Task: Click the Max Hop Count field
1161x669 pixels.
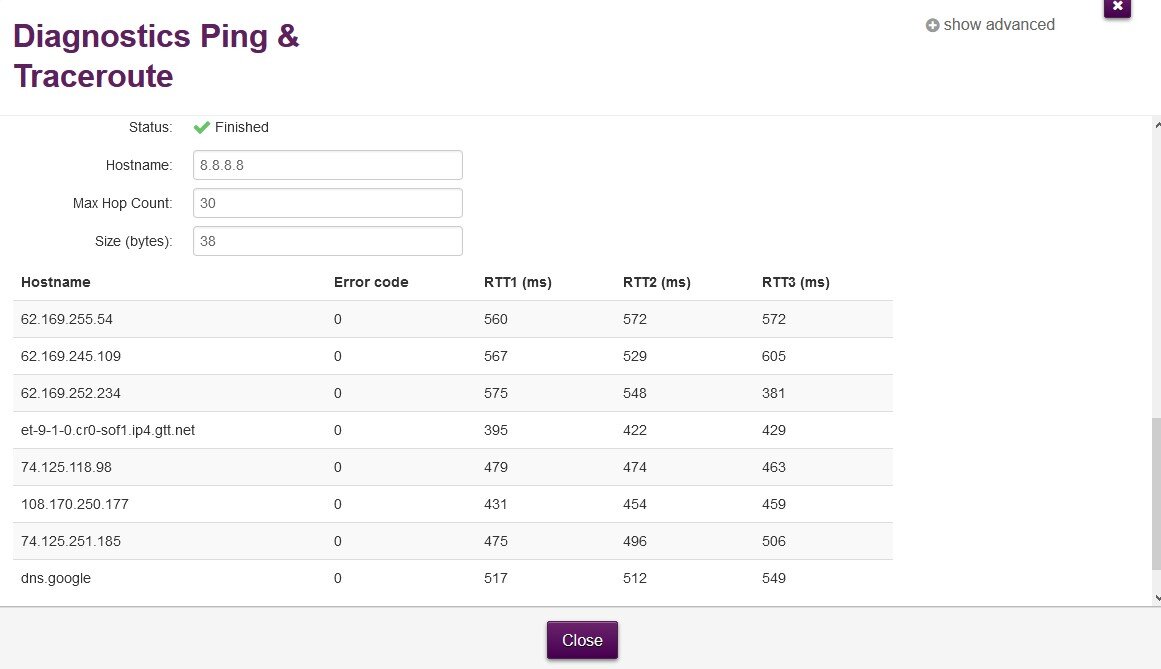Action: [x=328, y=203]
